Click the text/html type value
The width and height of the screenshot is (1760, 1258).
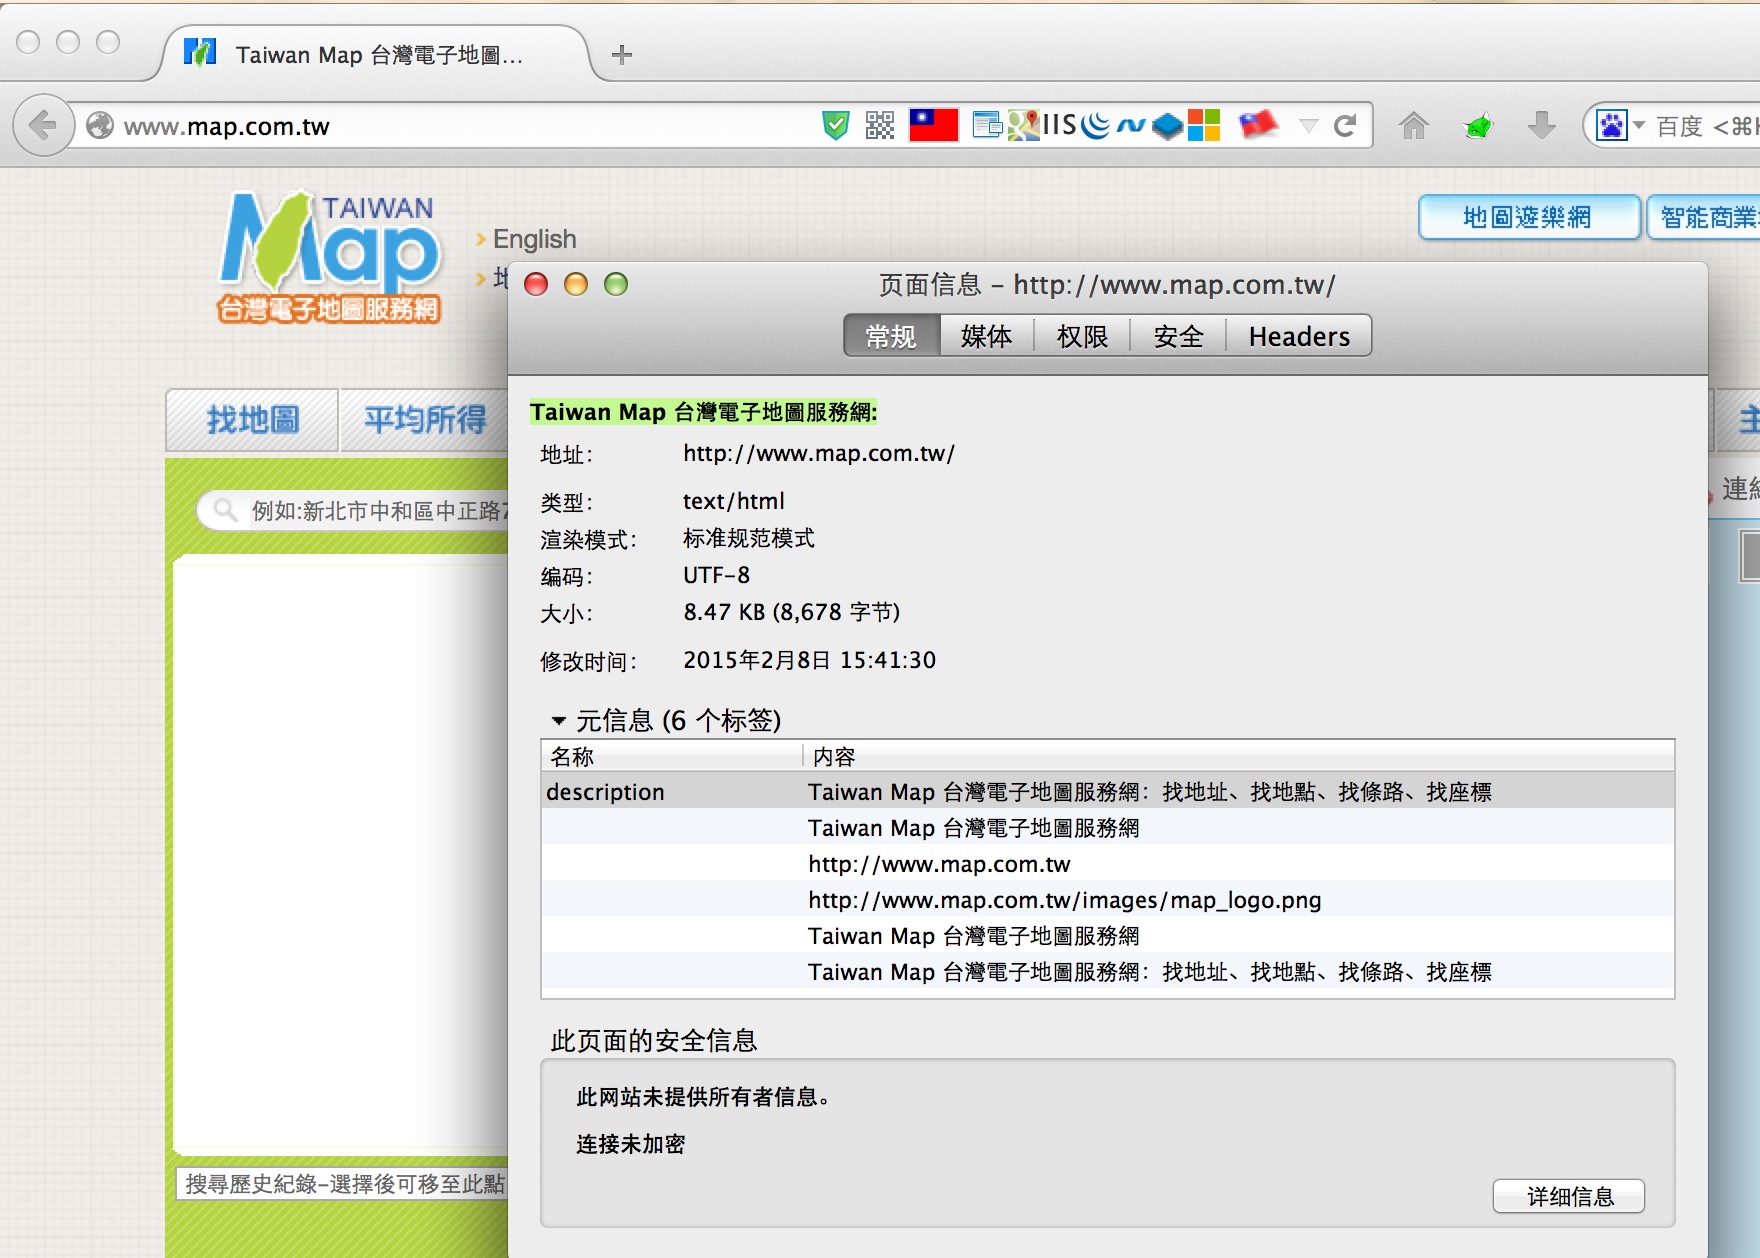click(x=734, y=501)
